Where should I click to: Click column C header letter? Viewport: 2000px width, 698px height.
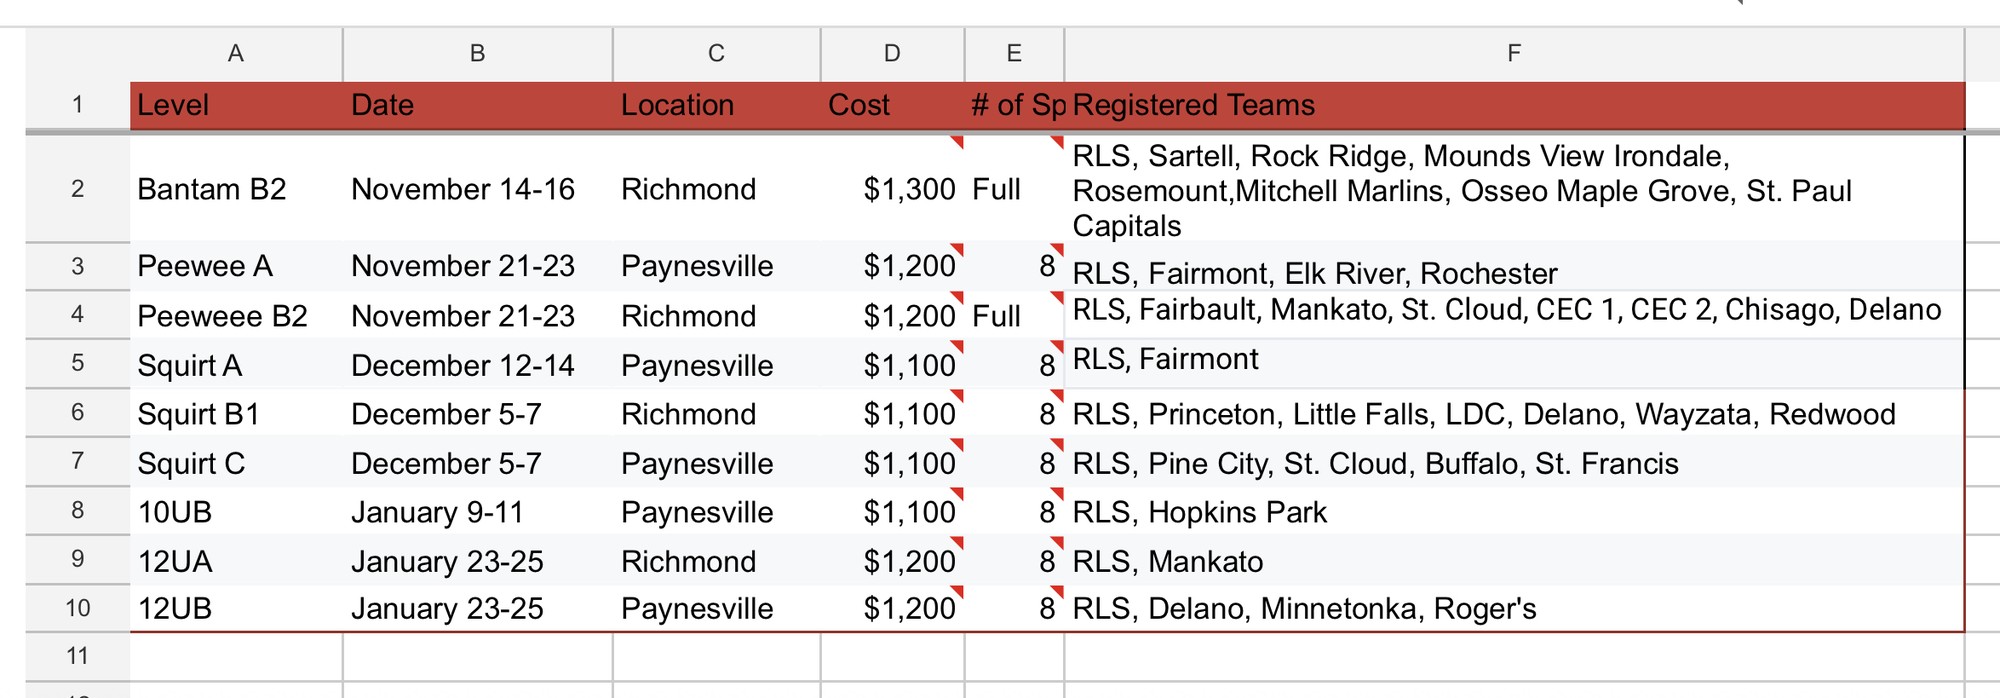(x=716, y=54)
